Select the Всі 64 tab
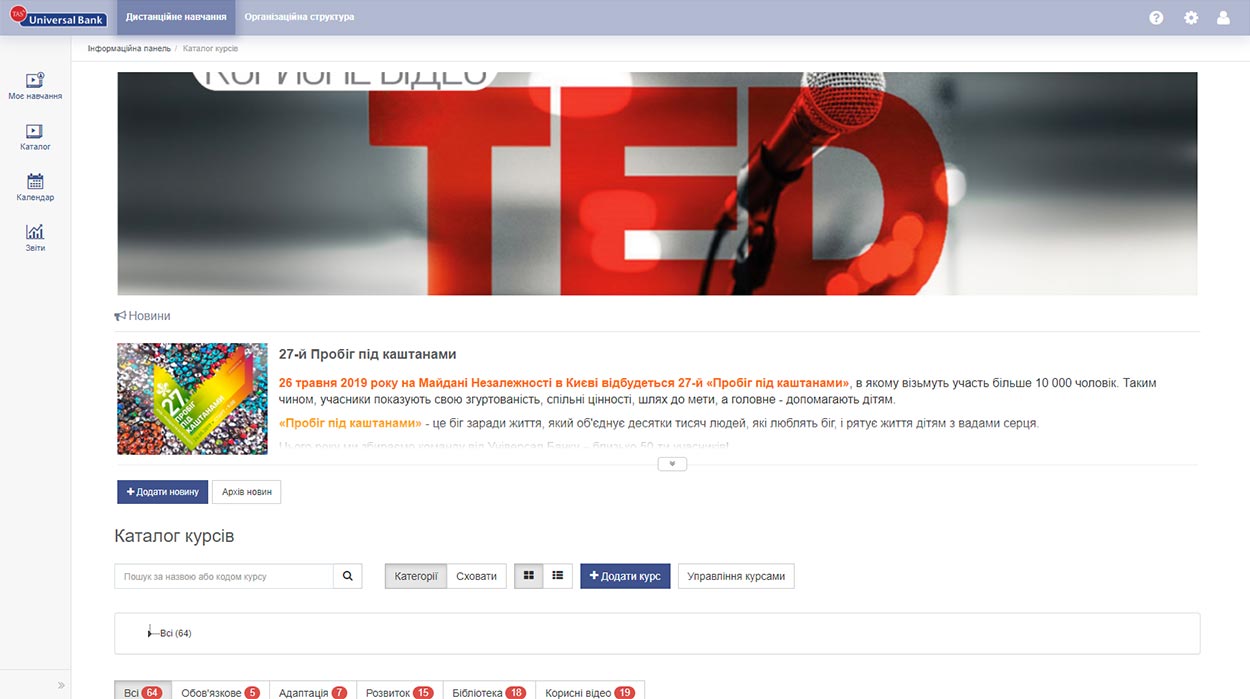Screen dimensions: 1250x699 point(142,691)
